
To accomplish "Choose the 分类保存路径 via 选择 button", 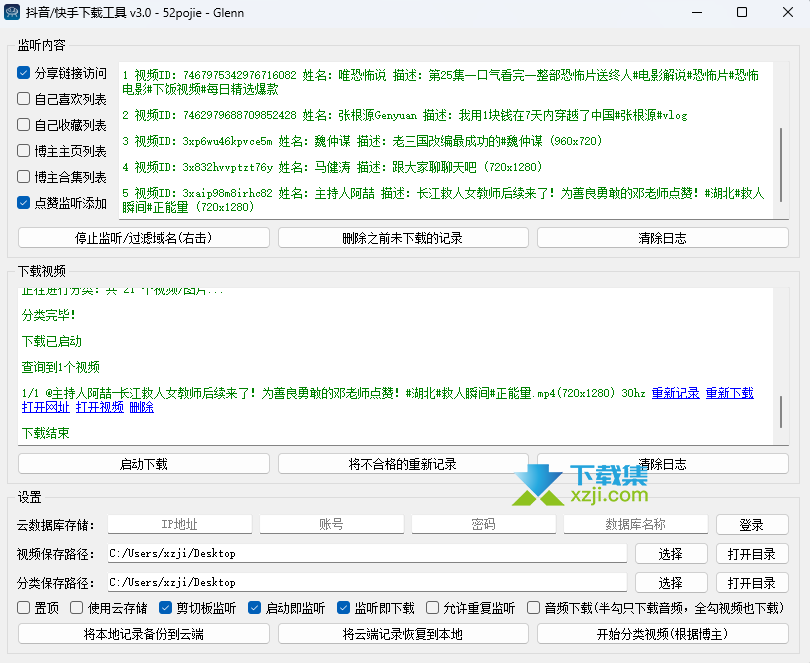I will point(671,582).
